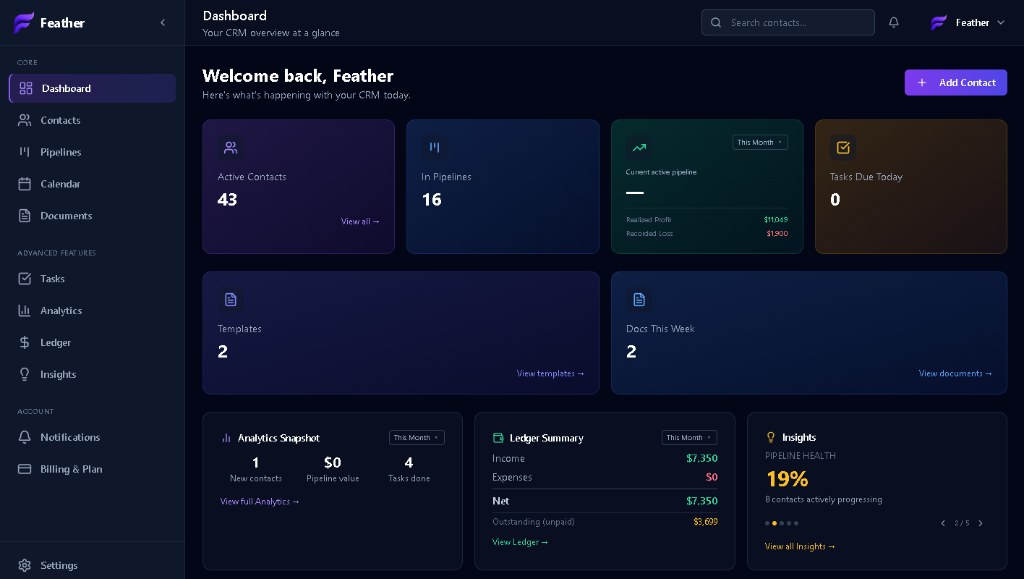Click the Insights lightbulb icon in sidebar
The image size is (1024, 579).
tap(24, 374)
